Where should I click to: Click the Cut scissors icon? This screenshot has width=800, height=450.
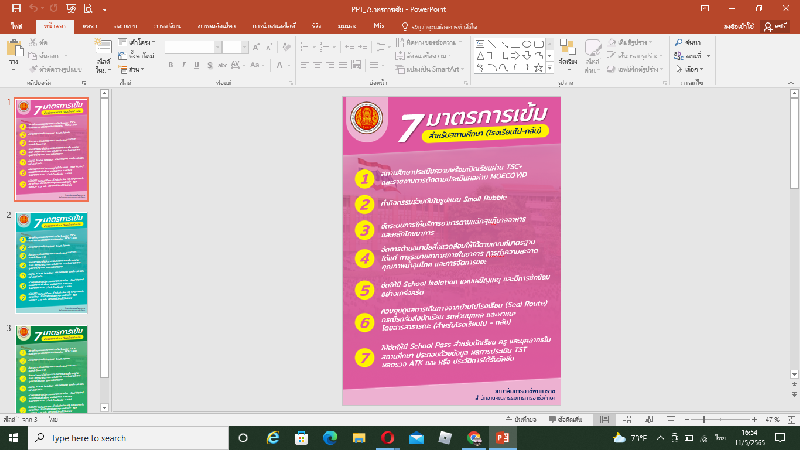click(x=33, y=43)
